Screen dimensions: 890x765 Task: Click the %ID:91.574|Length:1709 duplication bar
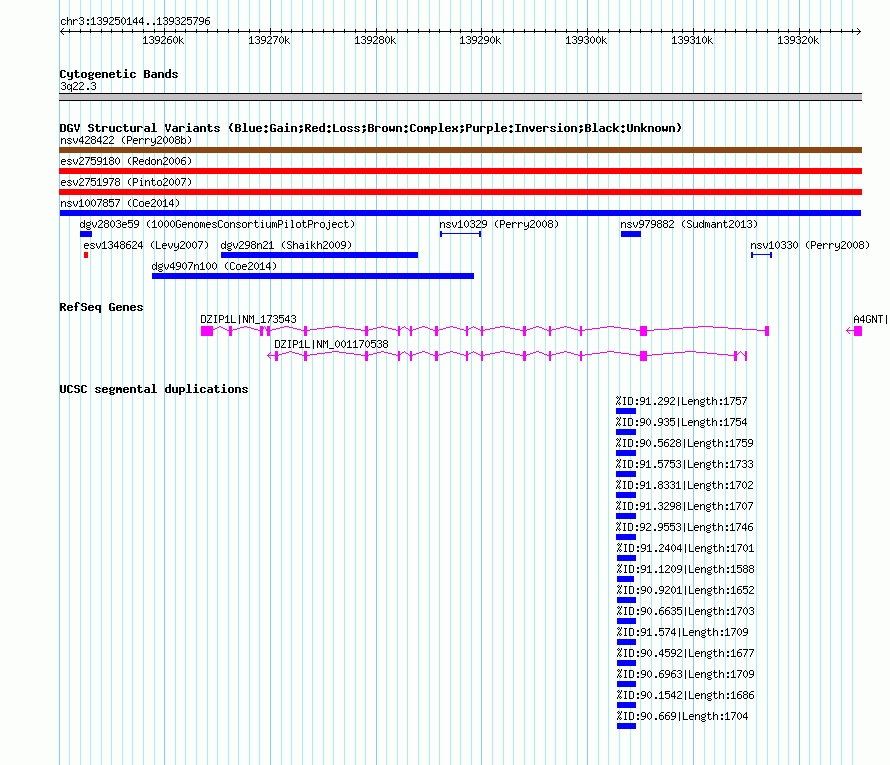[x=626, y=641]
